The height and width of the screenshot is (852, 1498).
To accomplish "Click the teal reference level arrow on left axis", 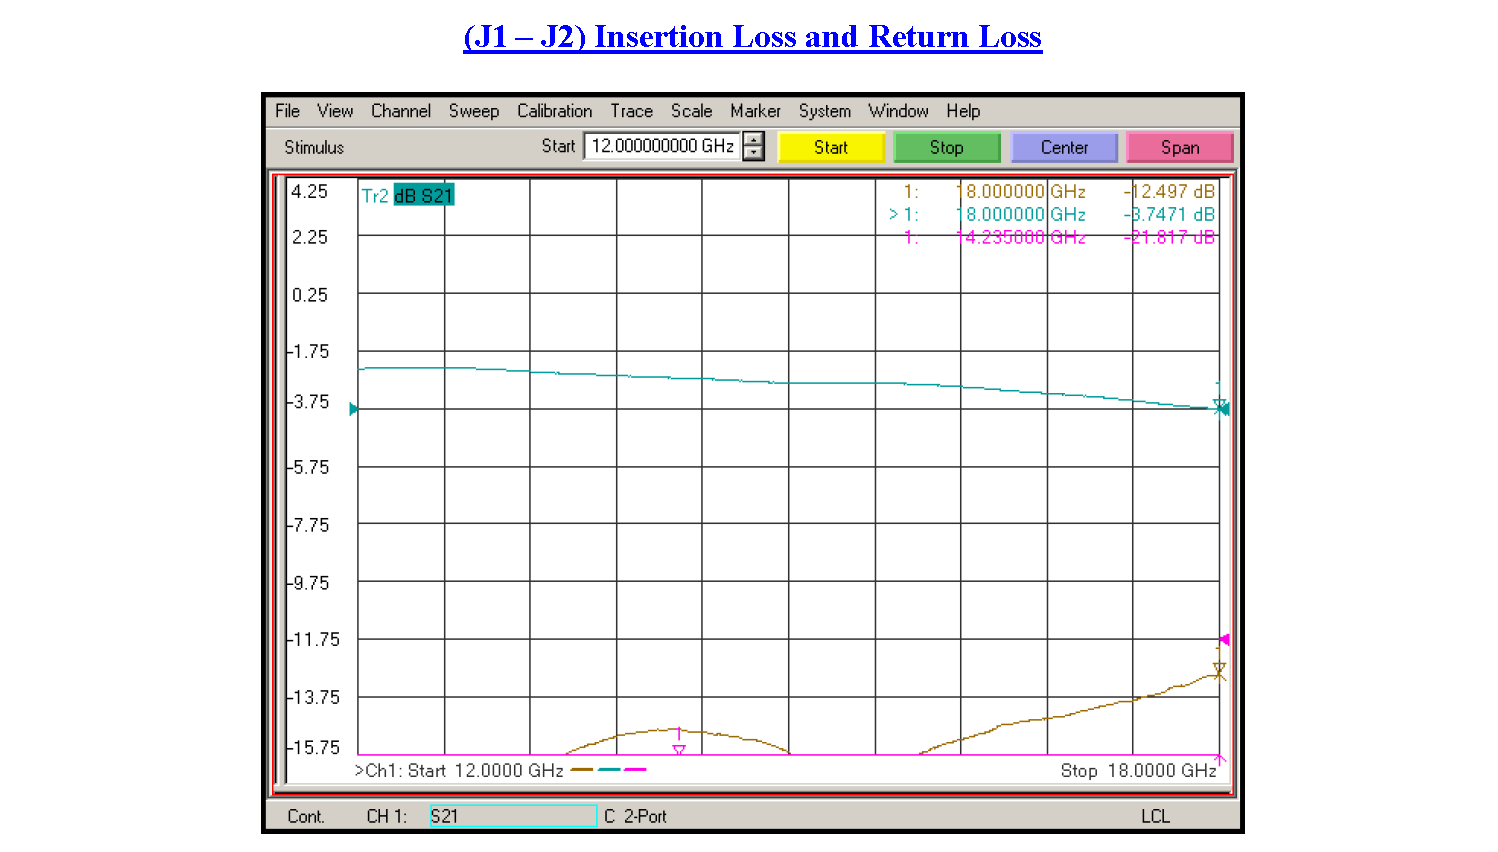I will point(353,409).
